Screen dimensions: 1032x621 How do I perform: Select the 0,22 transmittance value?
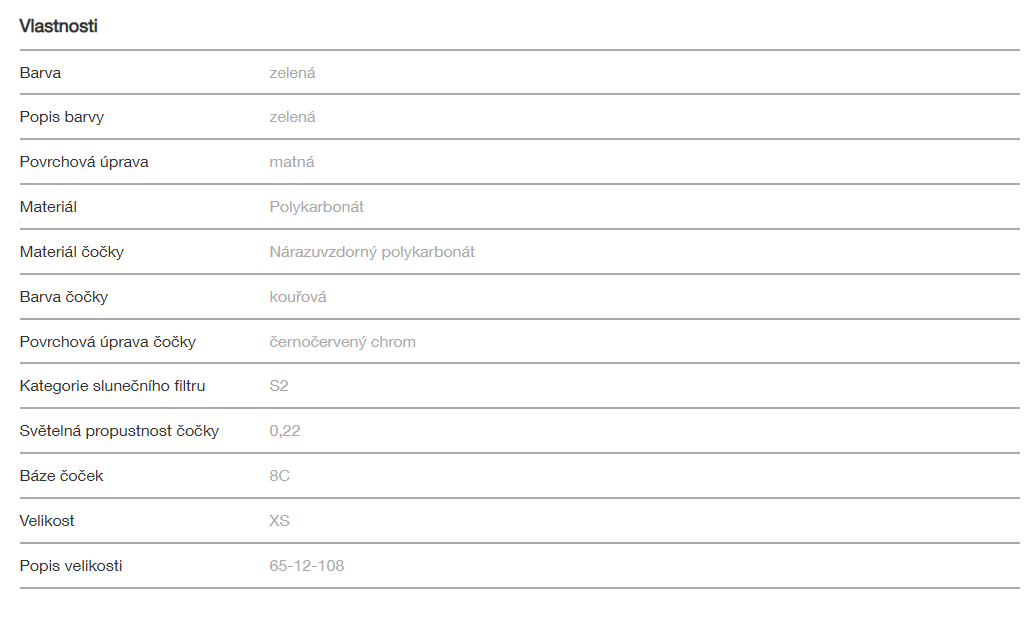285,431
